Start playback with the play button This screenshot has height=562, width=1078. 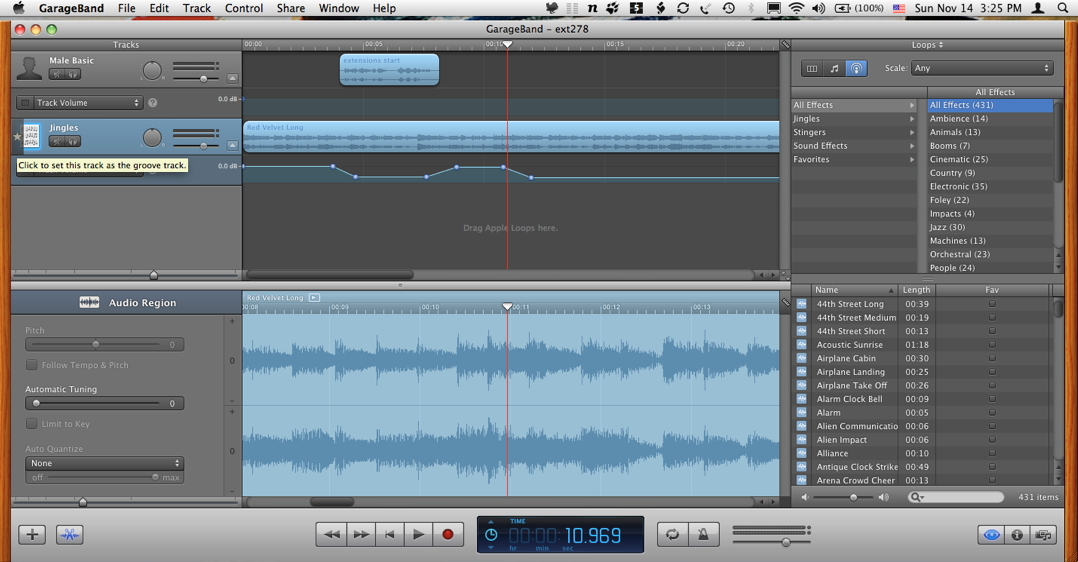[418, 534]
